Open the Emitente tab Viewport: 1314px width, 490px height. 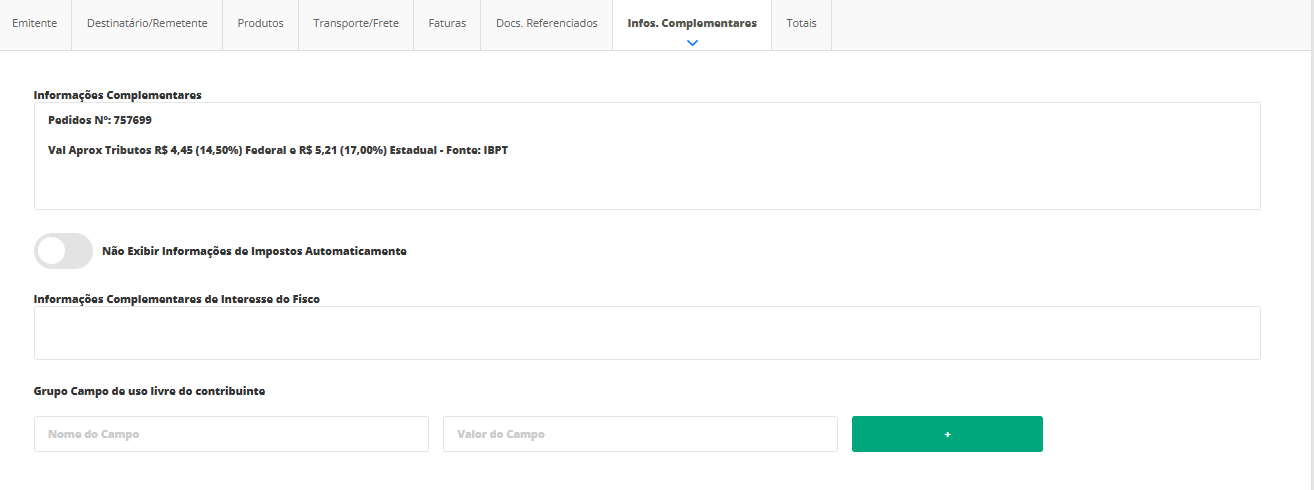tap(35, 23)
